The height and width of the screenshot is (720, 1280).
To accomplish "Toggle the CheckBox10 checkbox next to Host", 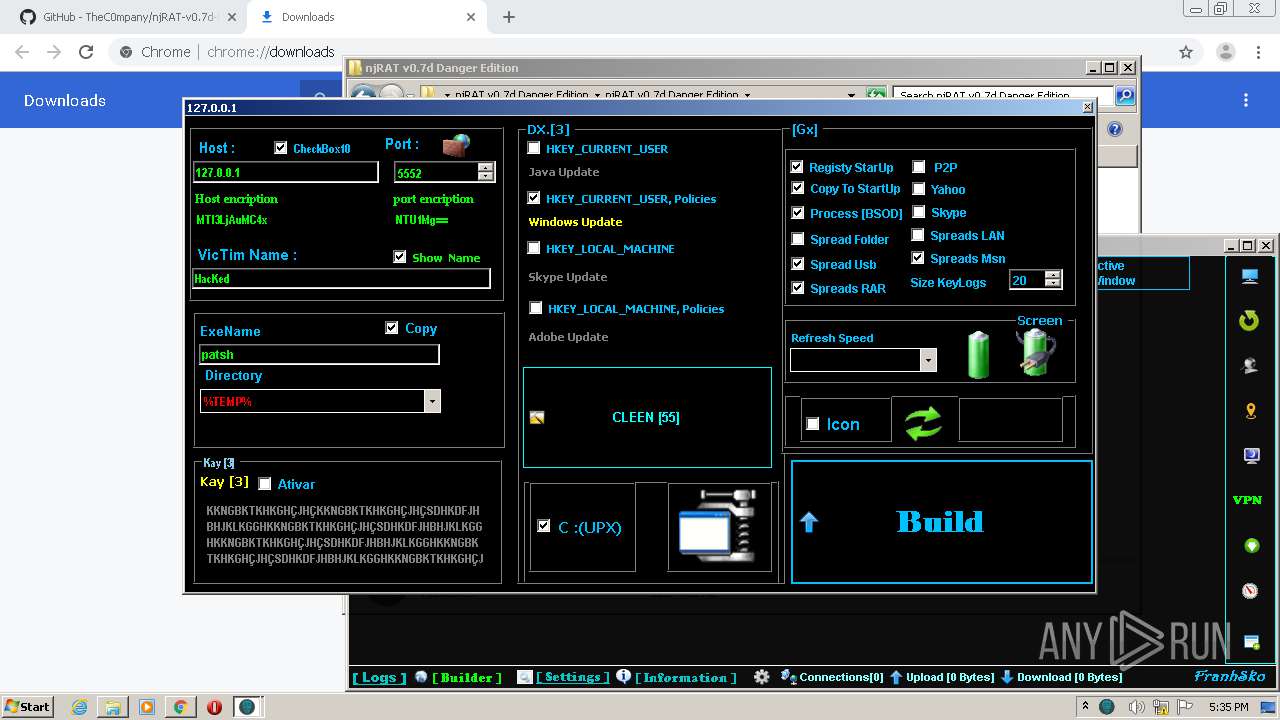I will coord(281,148).
